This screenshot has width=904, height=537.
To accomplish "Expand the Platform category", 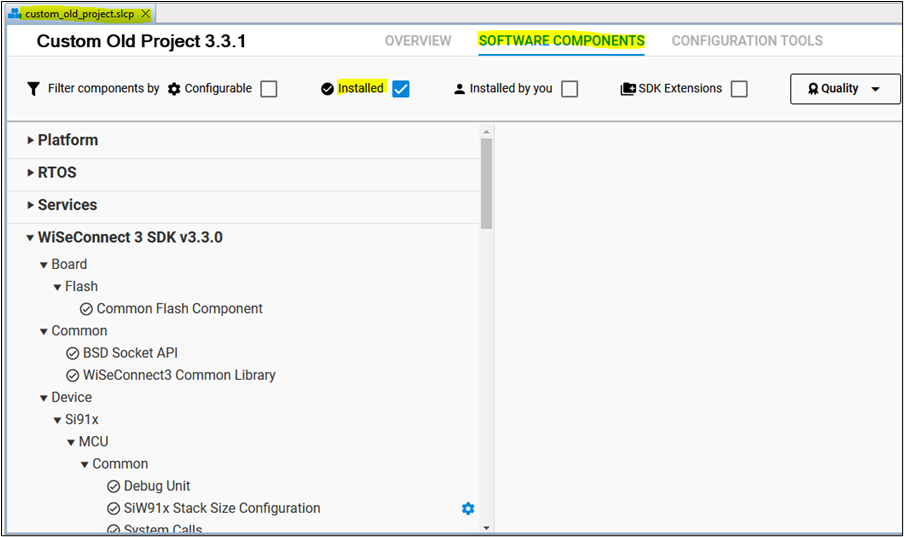I will tap(31, 140).
